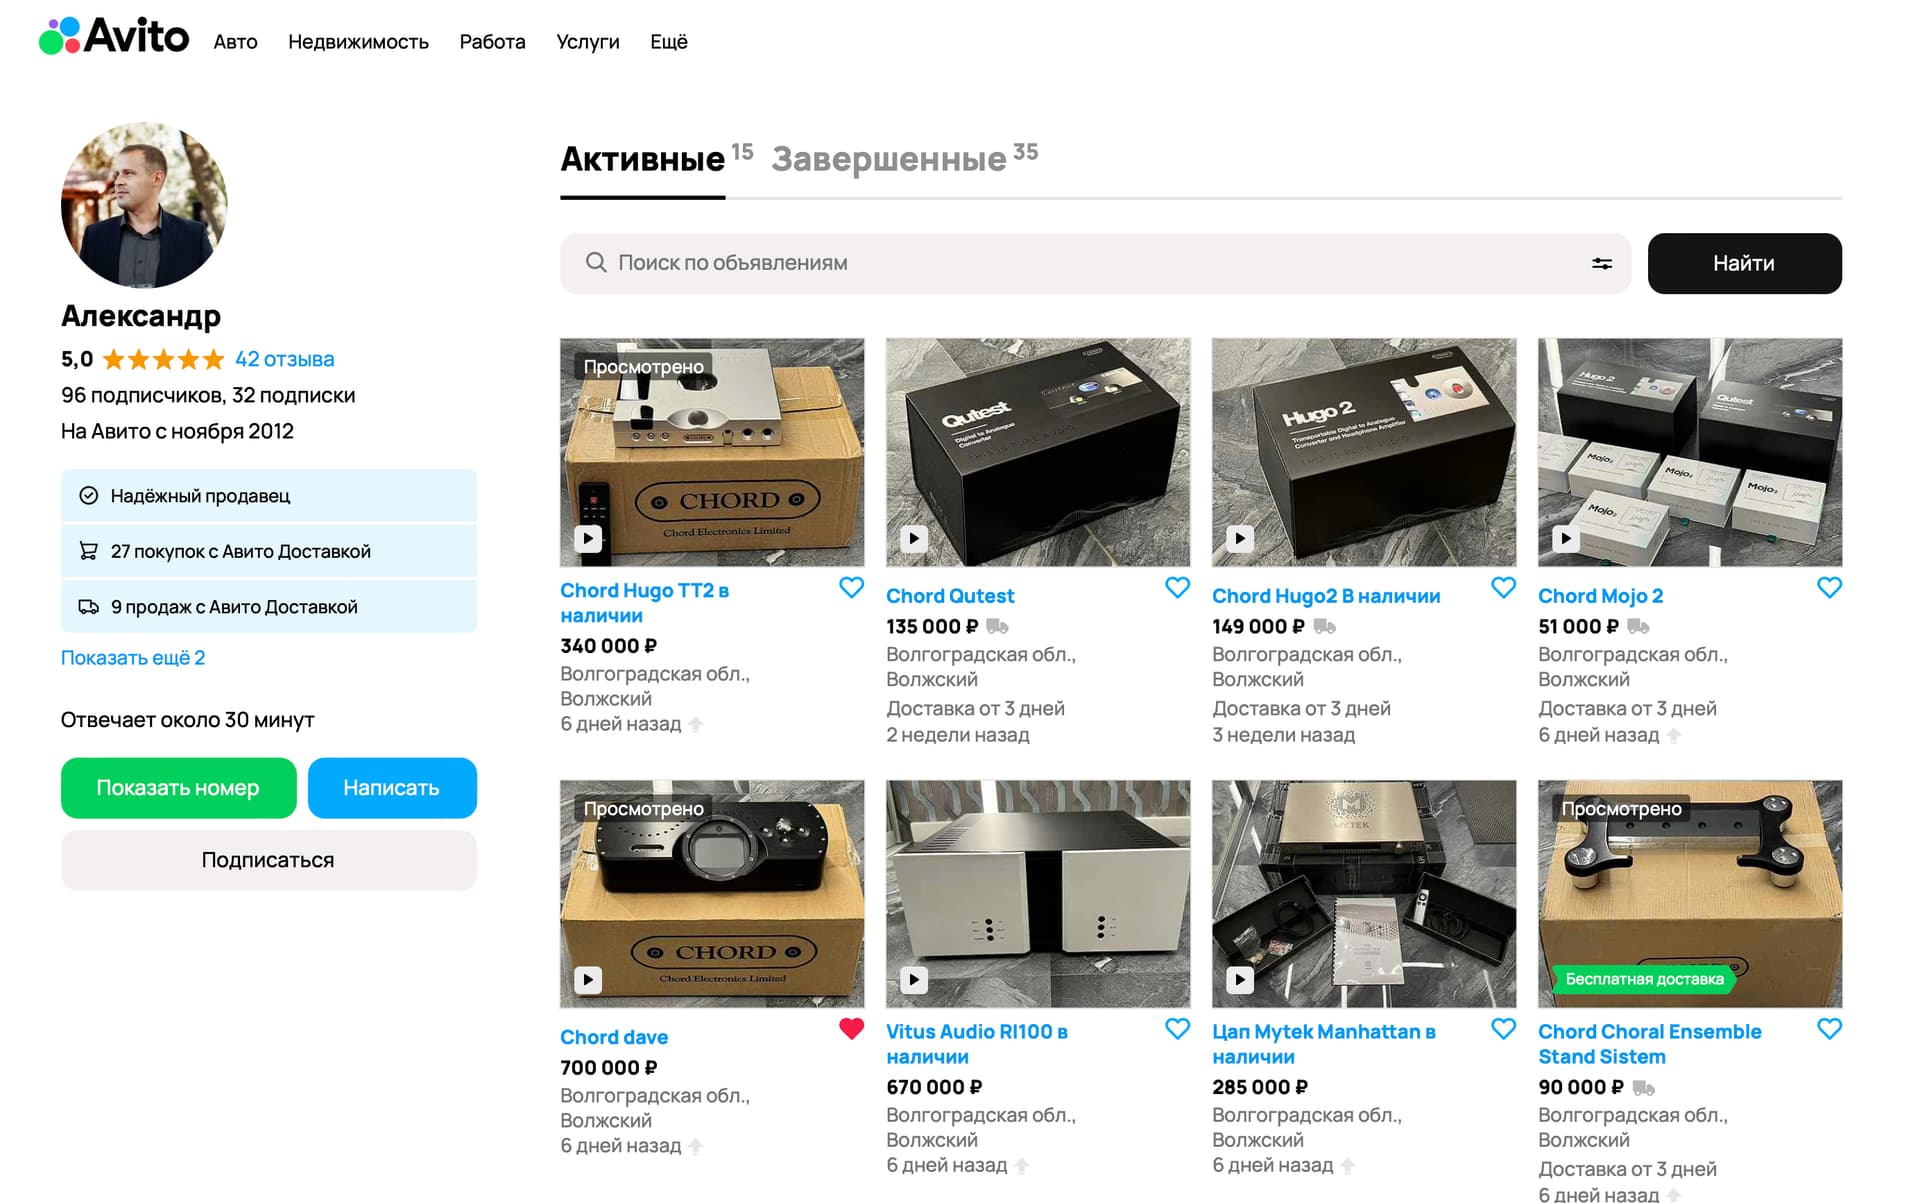This screenshot has width=1920, height=1203.
Task: Play video on Chord Hugo TT2 listing
Action: tap(588, 538)
